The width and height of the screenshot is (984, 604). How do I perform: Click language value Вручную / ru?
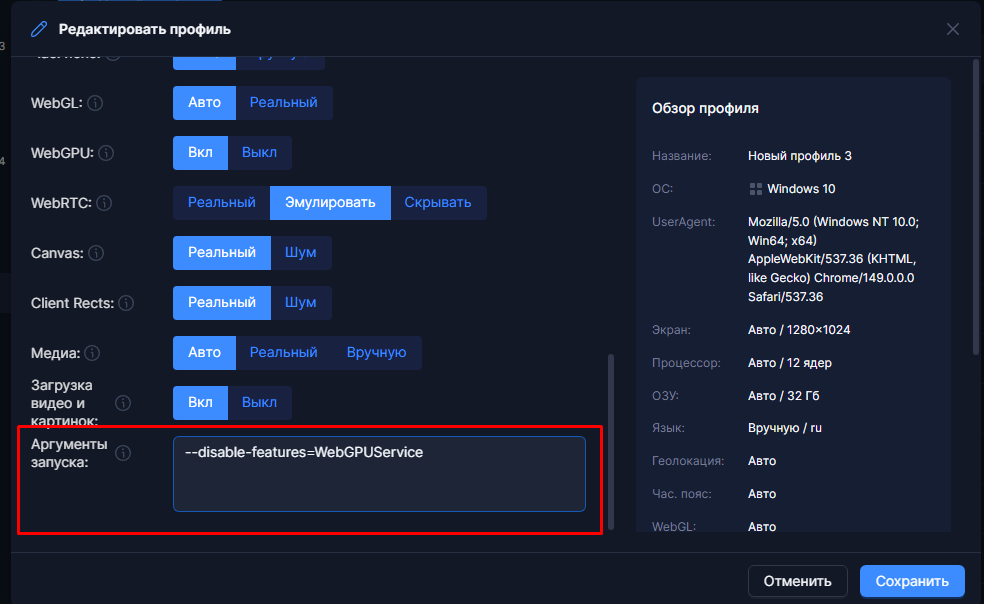point(784,428)
